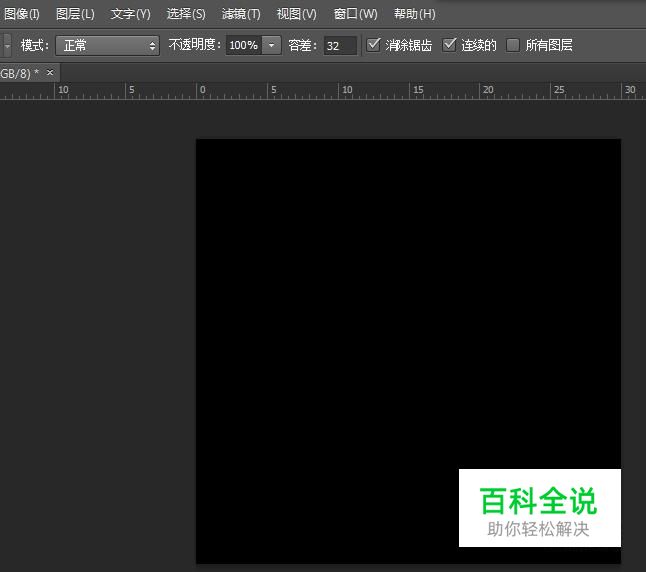Uncheck the 消除锯齿 anti-alias checkbox
This screenshot has height=572, width=646.
(373, 45)
